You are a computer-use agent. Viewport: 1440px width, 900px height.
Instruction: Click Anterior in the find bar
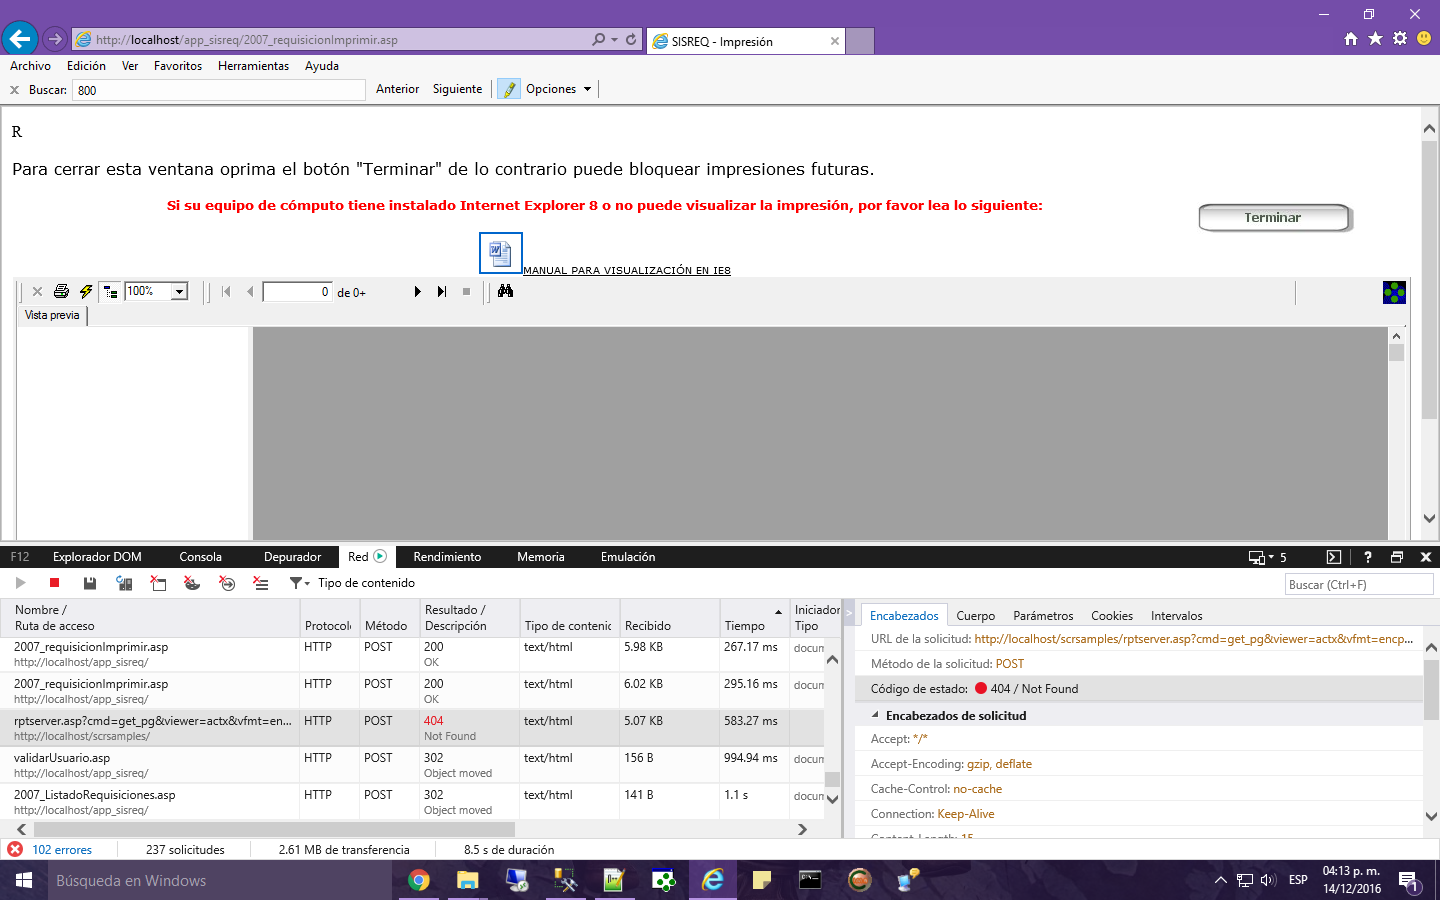pyautogui.click(x=397, y=89)
